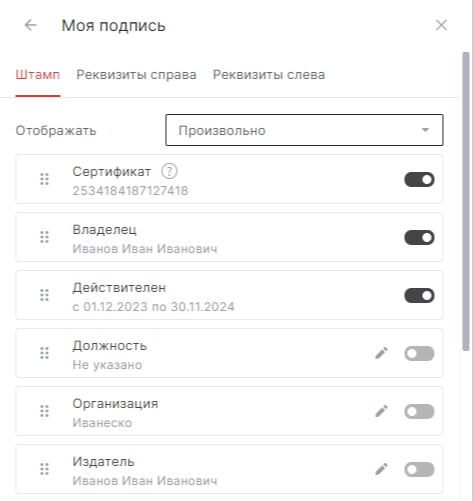This screenshot has height=501, width=473.
Task: Click the Не указано value under Должность
Action: click(107, 365)
